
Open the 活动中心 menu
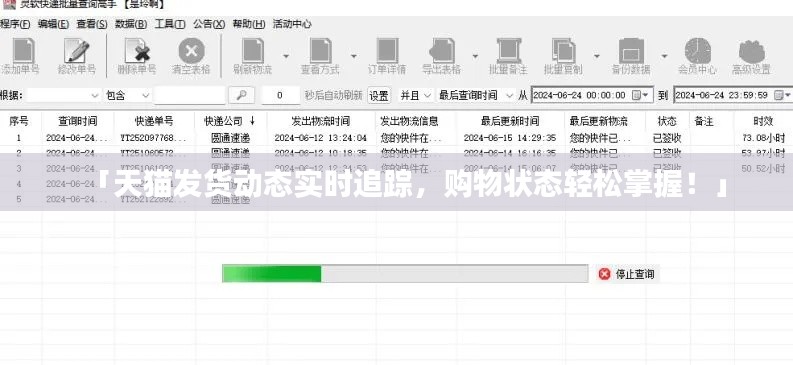click(x=292, y=24)
